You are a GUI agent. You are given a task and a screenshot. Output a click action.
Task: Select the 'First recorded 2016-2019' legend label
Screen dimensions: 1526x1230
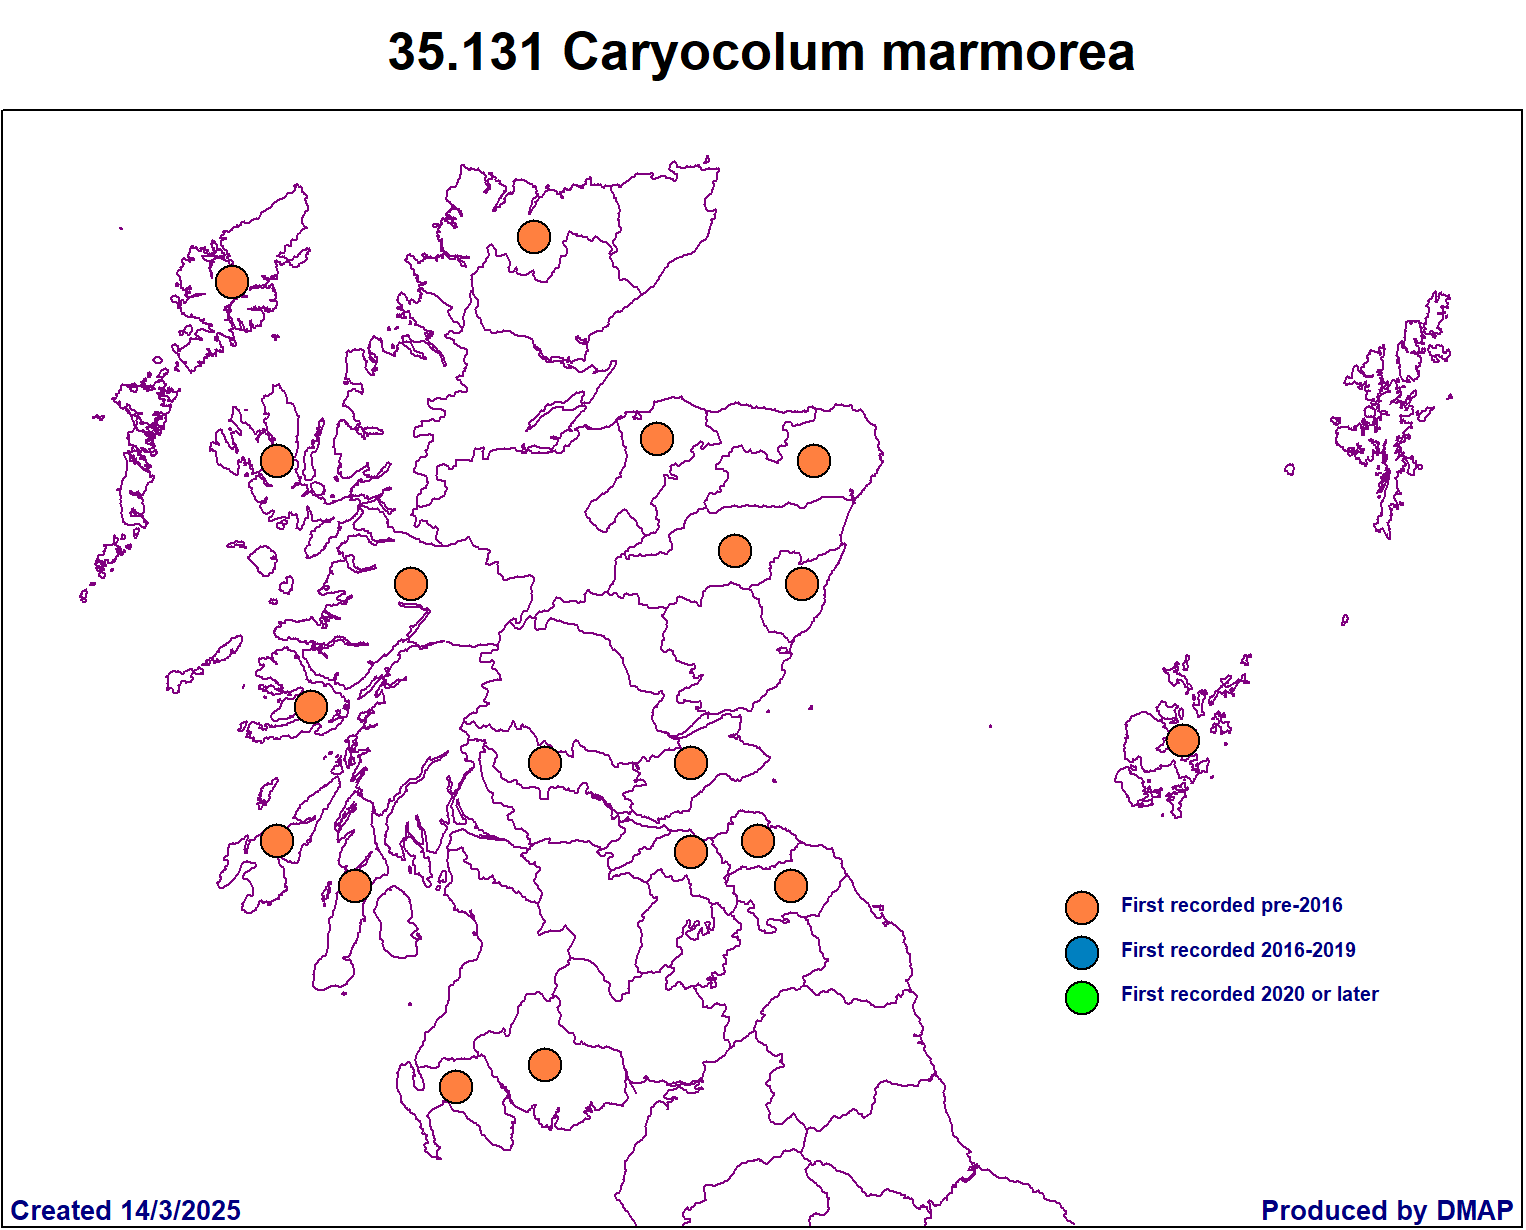tap(1238, 950)
